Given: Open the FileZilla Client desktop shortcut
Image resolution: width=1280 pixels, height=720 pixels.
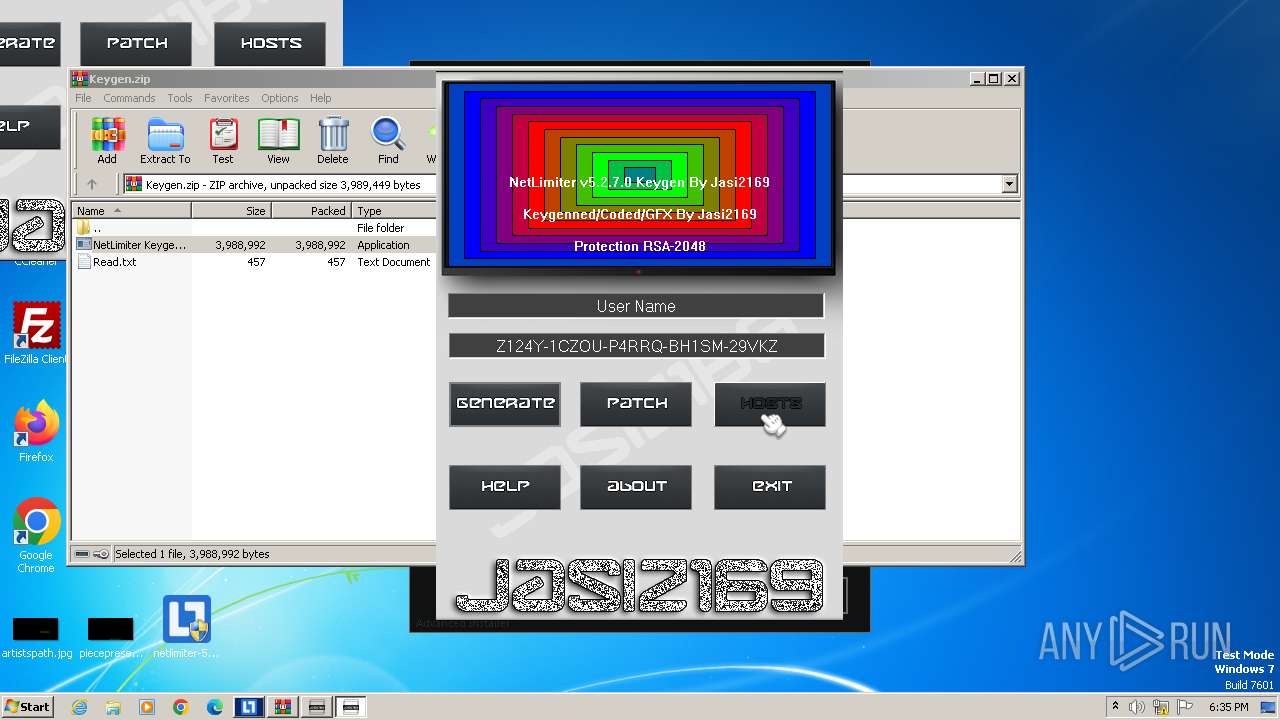Looking at the screenshot, I should (x=36, y=334).
